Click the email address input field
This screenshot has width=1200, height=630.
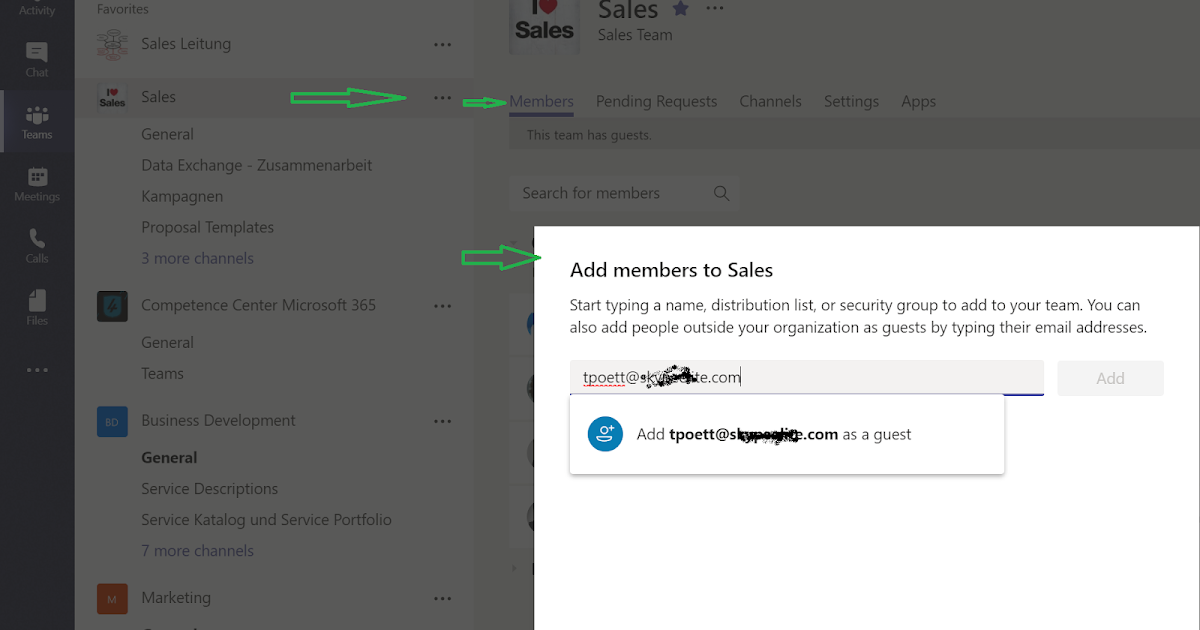coord(806,377)
